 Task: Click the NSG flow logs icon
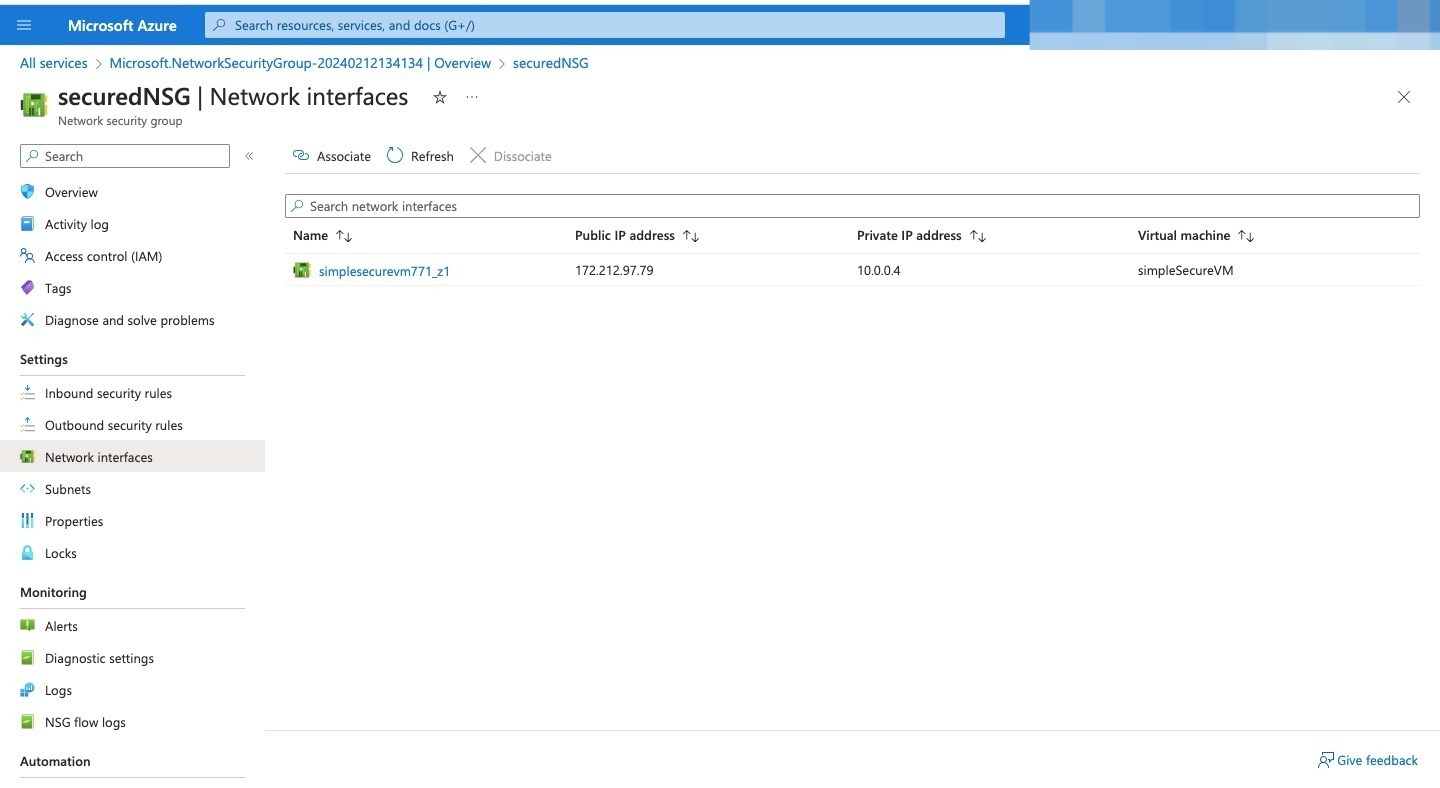27,722
